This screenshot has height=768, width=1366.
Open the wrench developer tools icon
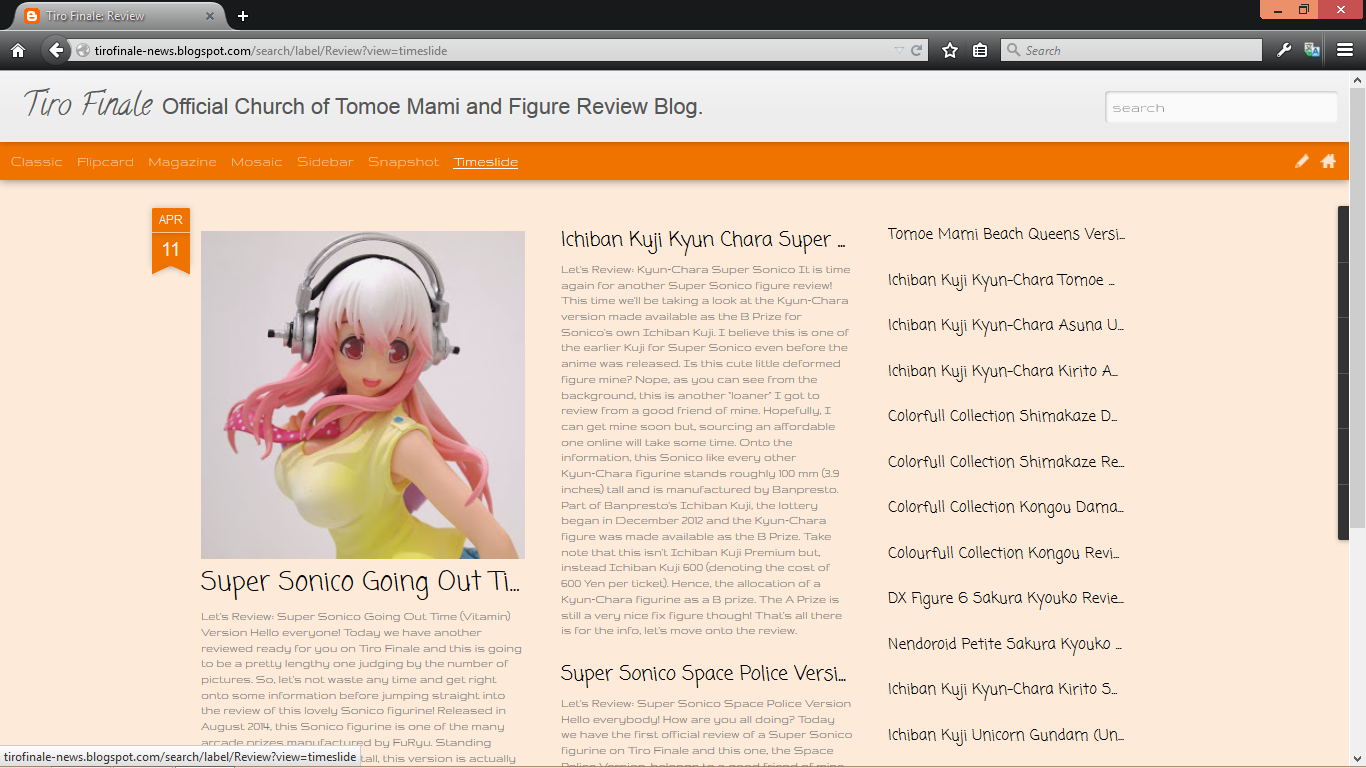[x=1285, y=50]
